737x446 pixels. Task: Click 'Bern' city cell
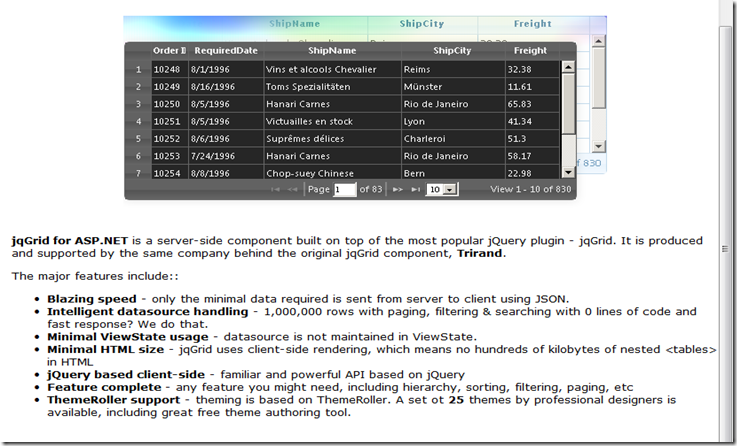(x=453, y=172)
